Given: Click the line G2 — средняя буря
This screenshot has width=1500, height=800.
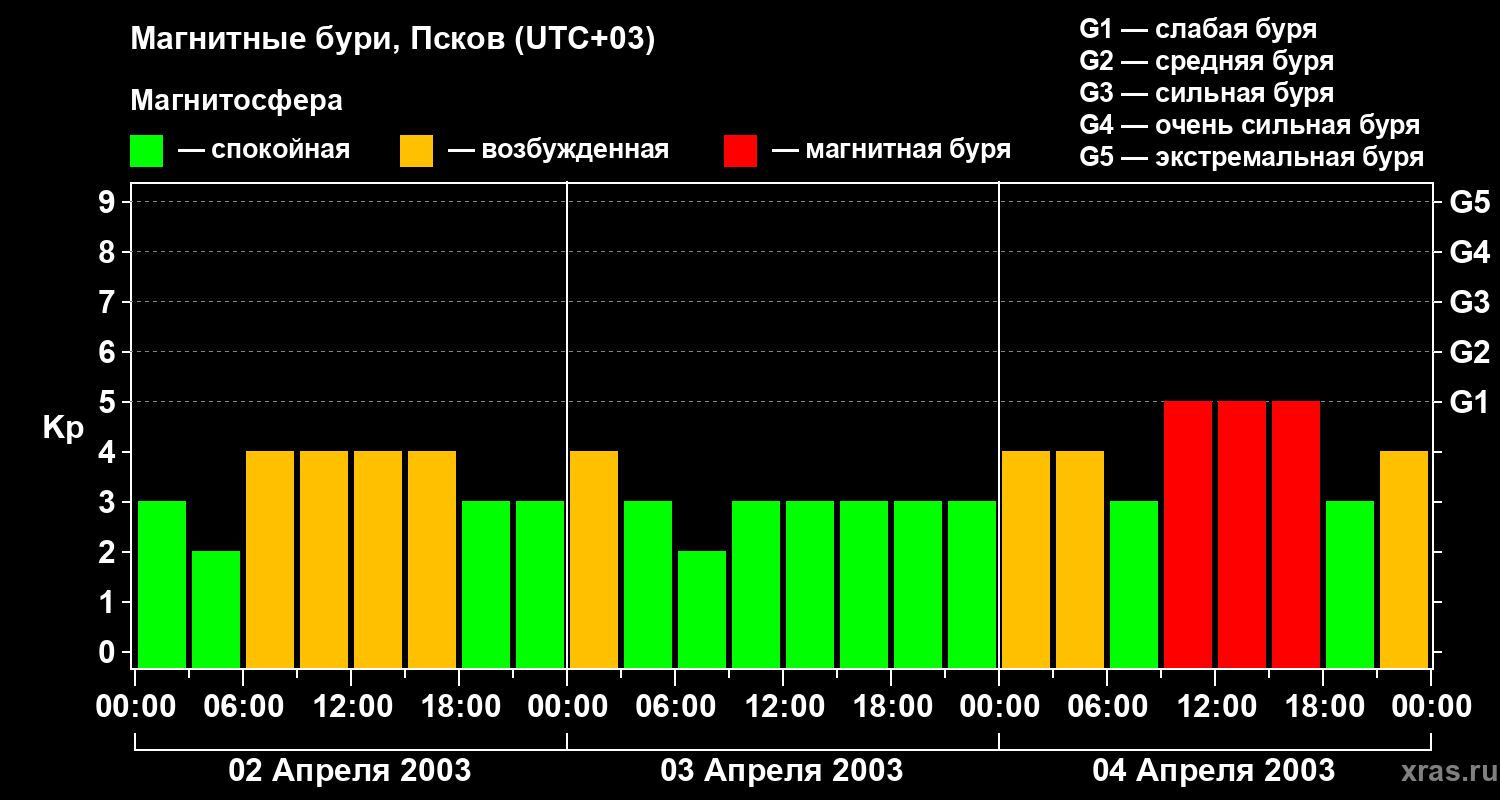Looking at the screenshot, I should (x=1206, y=61).
